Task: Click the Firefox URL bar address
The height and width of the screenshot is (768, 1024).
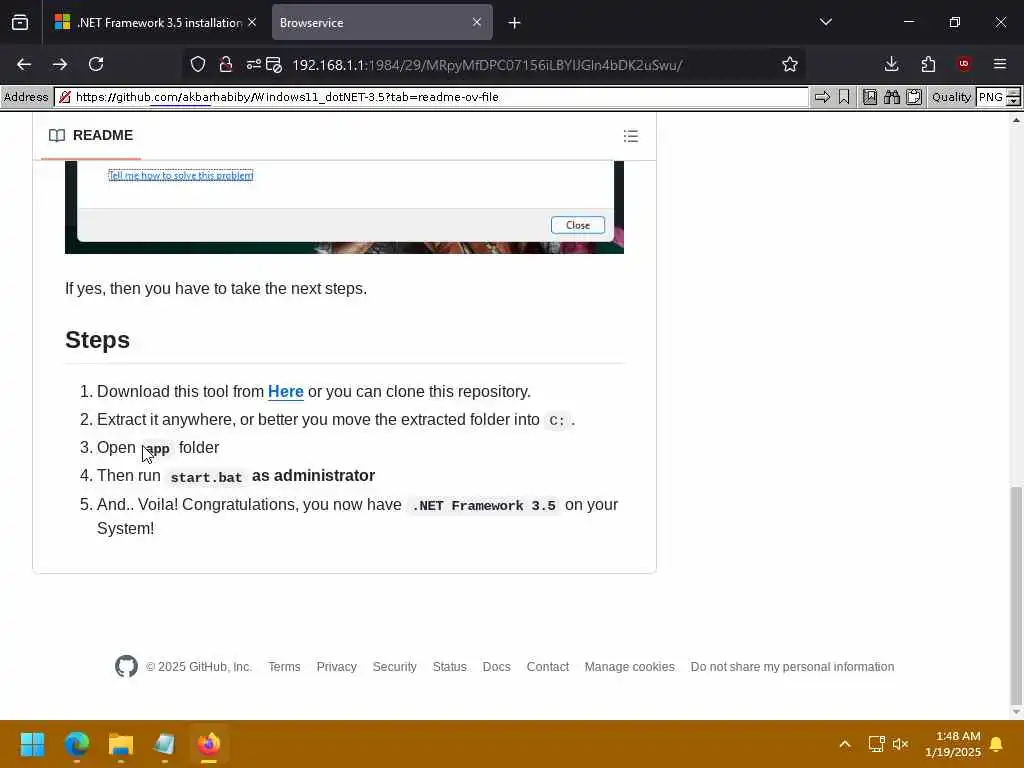Action: [487, 65]
